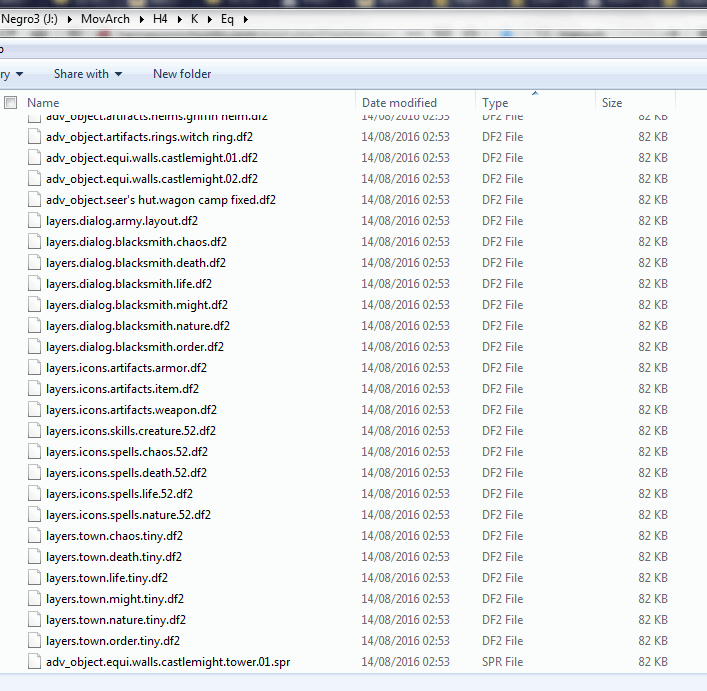This screenshot has width=707, height=691.
Task: Click file icon of town.life.tiny.df2
Action: point(34,578)
